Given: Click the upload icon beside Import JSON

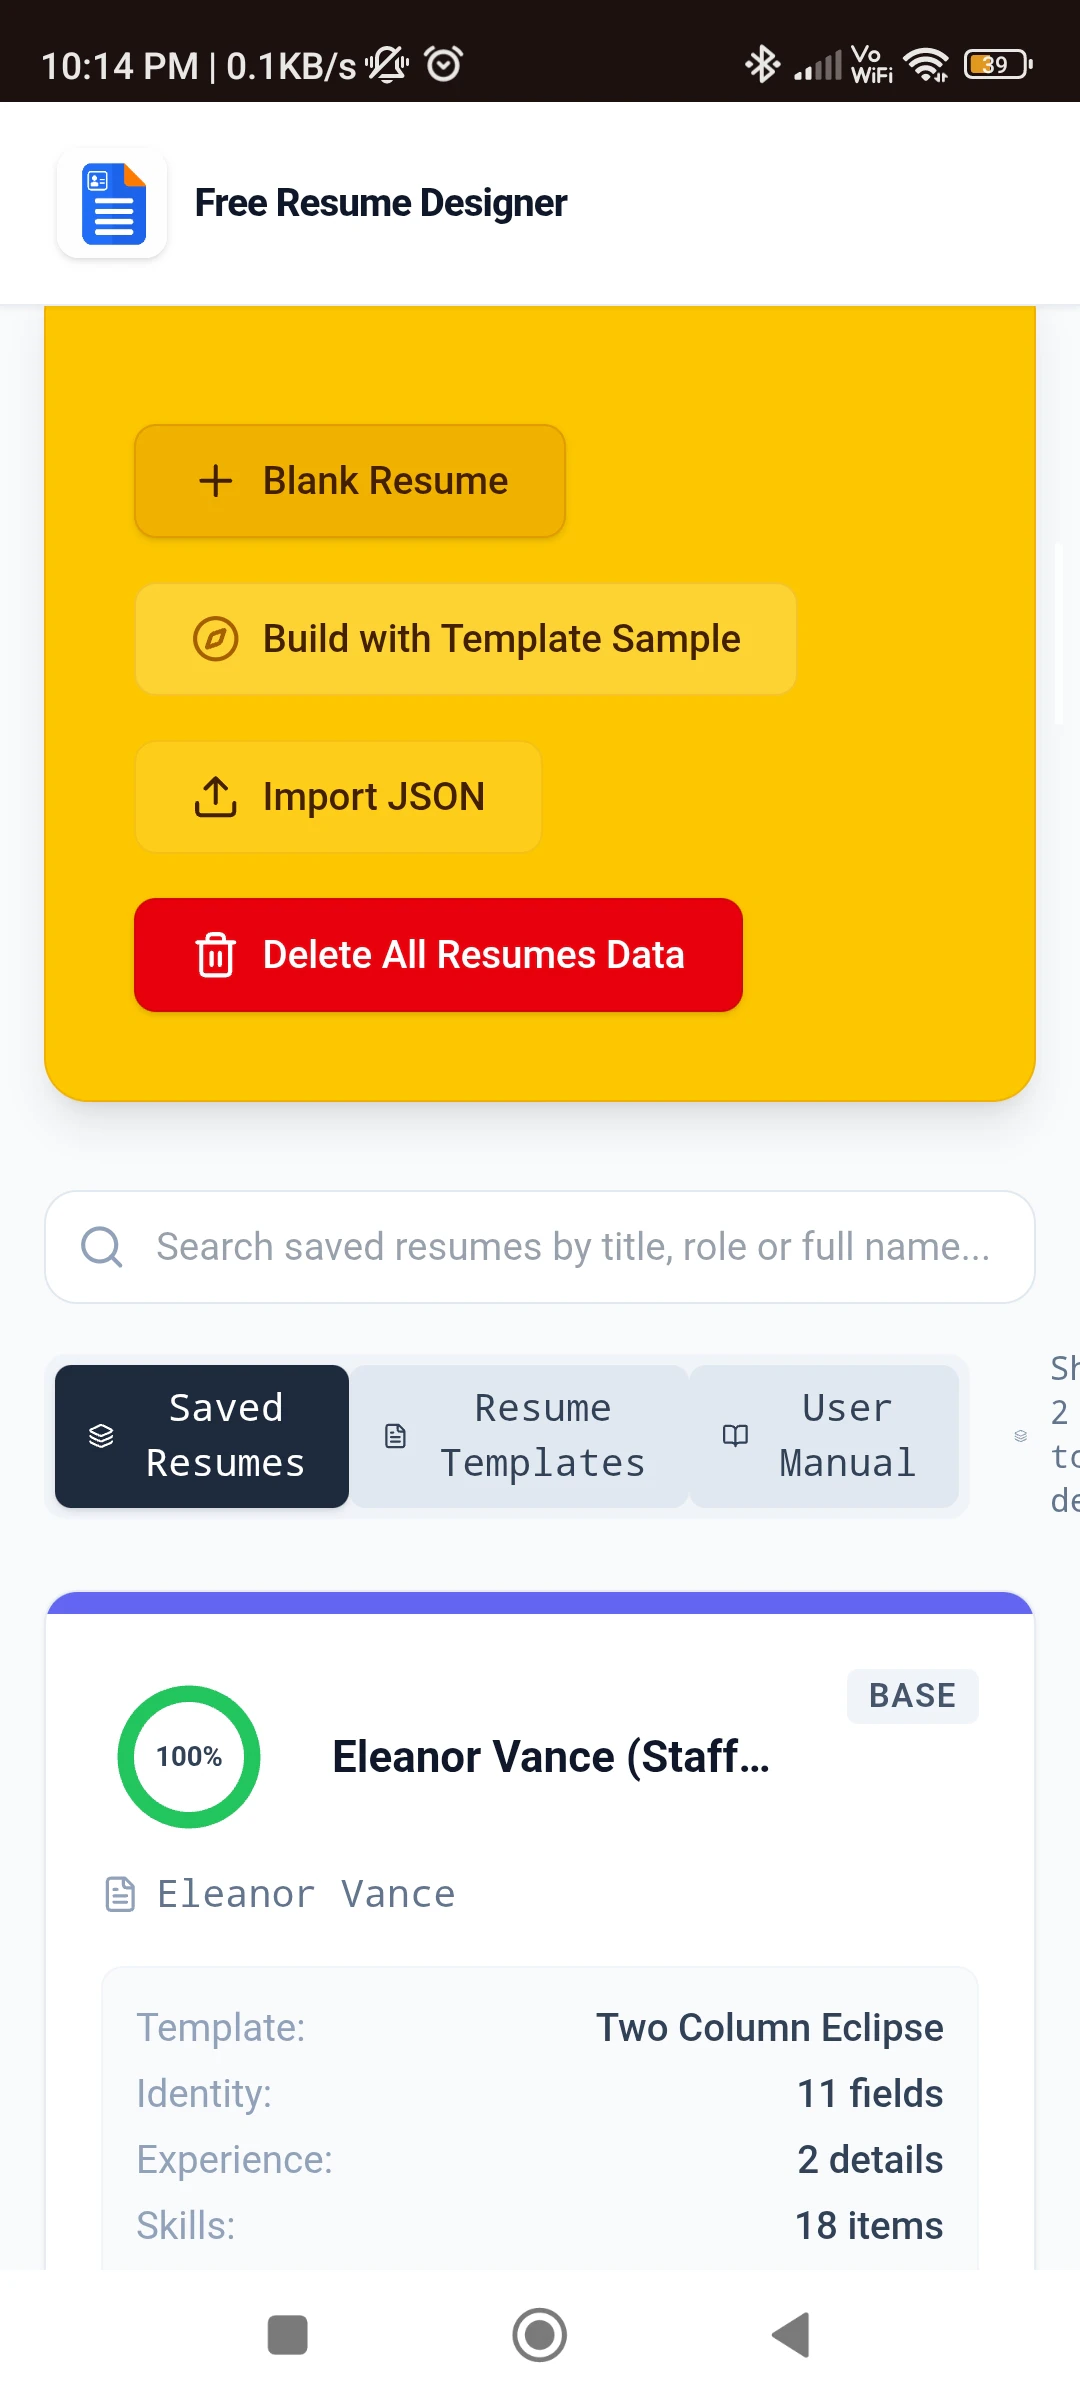Looking at the screenshot, I should point(215,797).
